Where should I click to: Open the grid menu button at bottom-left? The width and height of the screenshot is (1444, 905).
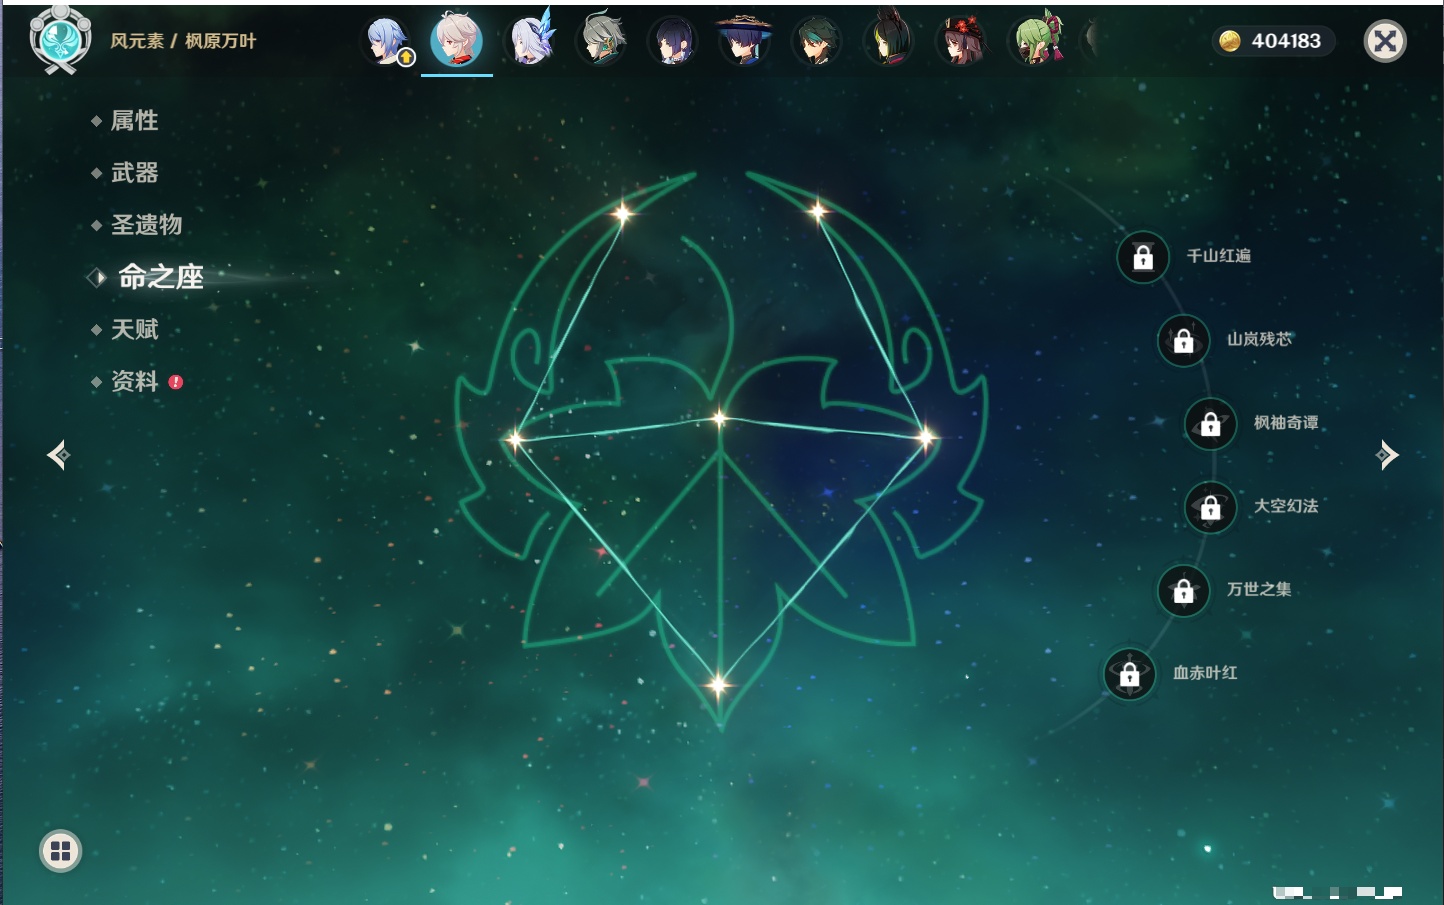pos(60,851)
